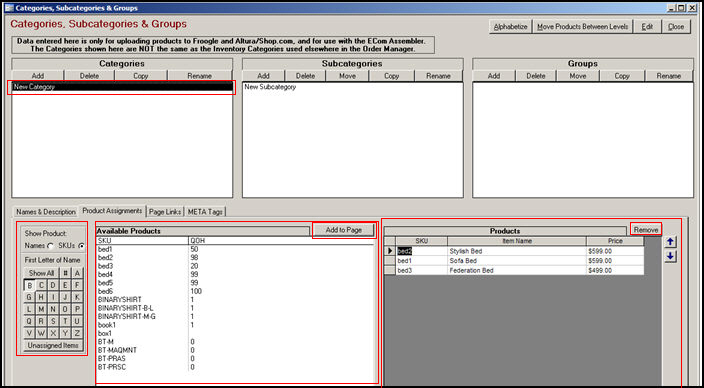Click the Price column header
Screen dimensions: 704x388
[x=615, y=241]
